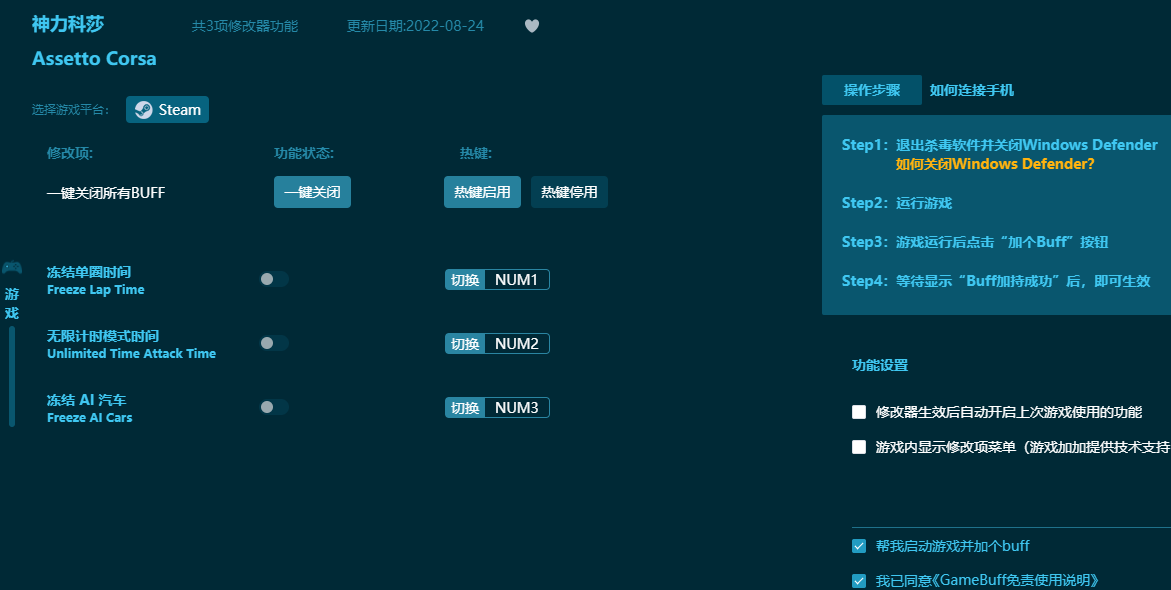Open GameBuff免责使用说明 link

tap(1016, 580)
